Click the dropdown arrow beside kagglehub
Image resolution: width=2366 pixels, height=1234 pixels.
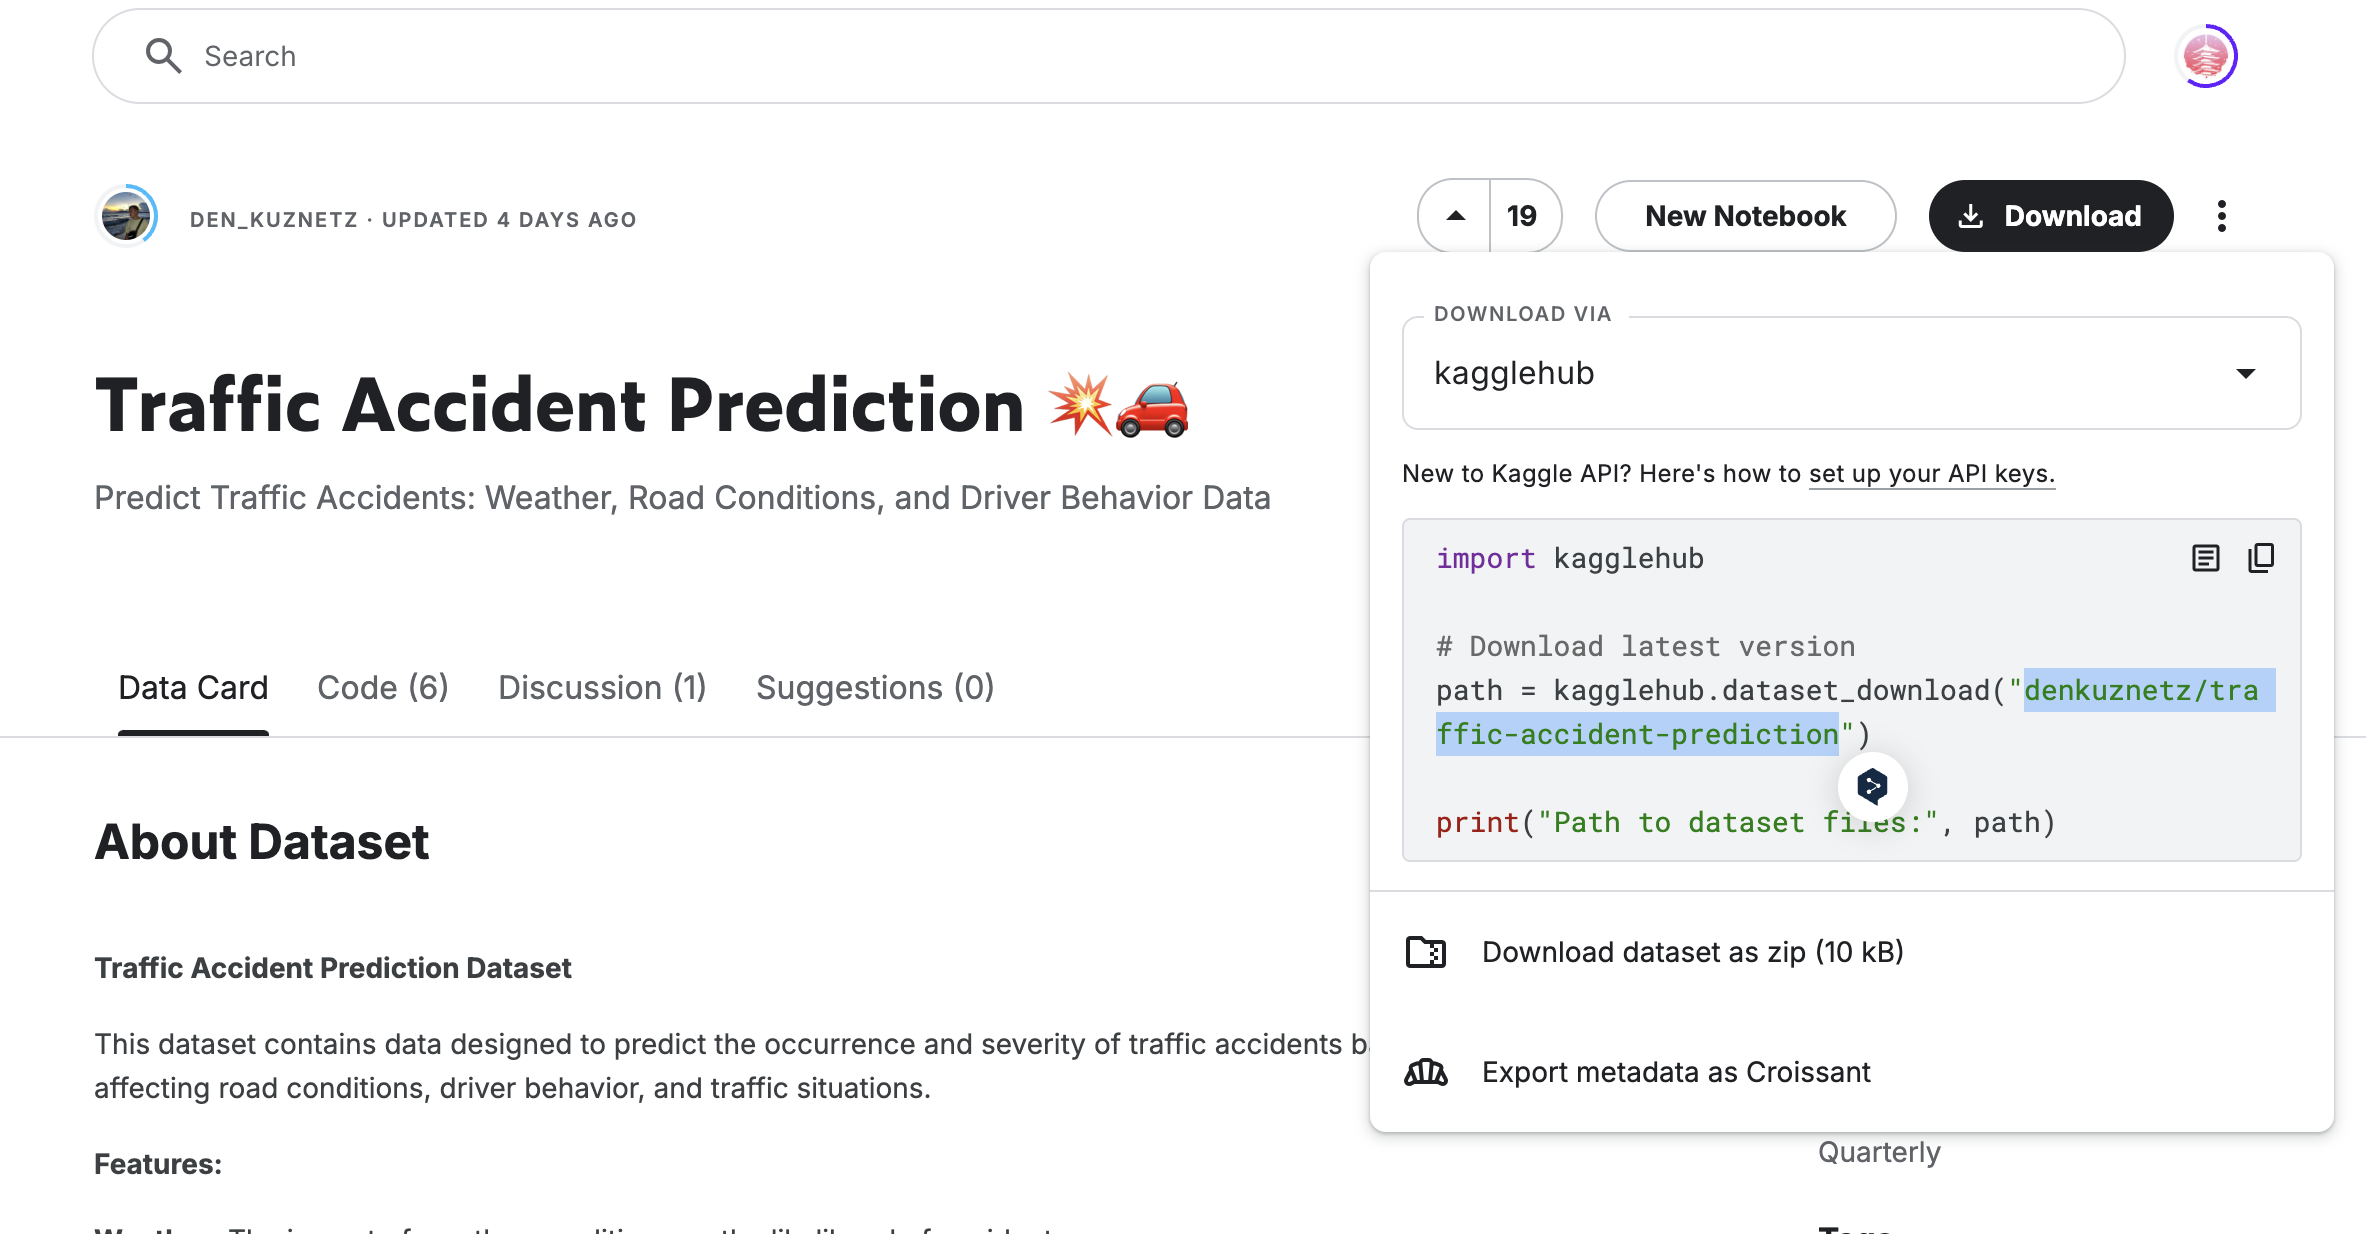(x=2246, y=373)
